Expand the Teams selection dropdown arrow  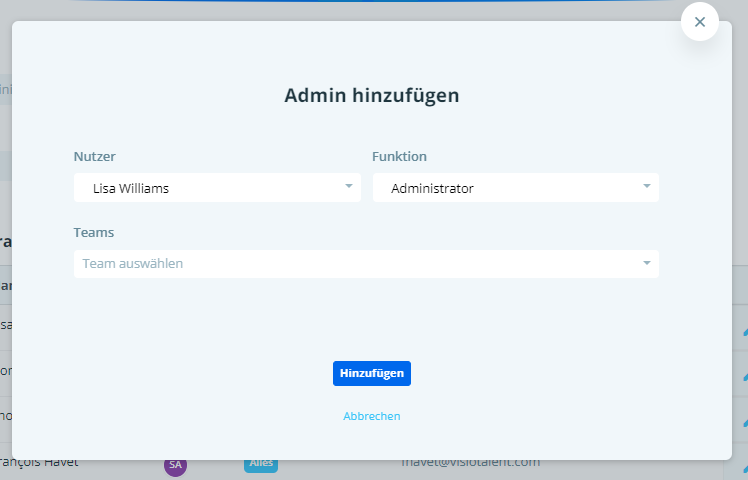point(646,263)
